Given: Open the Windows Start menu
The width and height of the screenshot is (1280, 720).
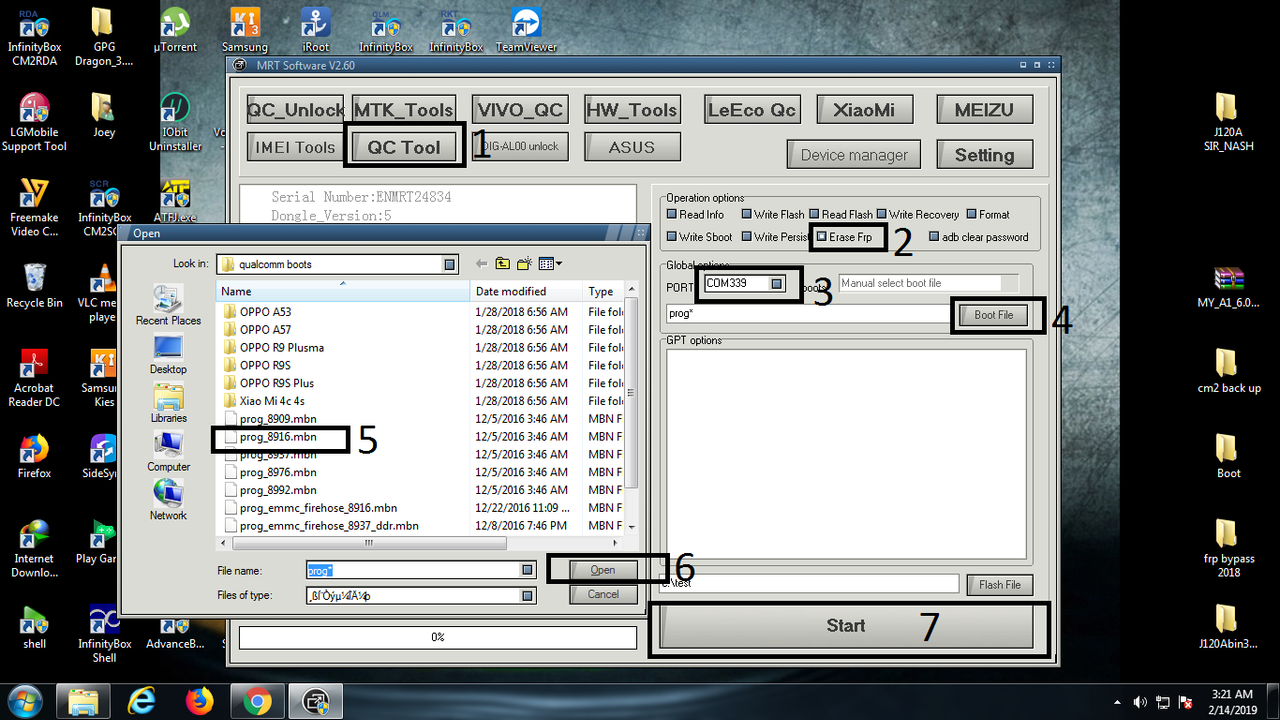Looking at the screenshot, I should tap(23, 702).
